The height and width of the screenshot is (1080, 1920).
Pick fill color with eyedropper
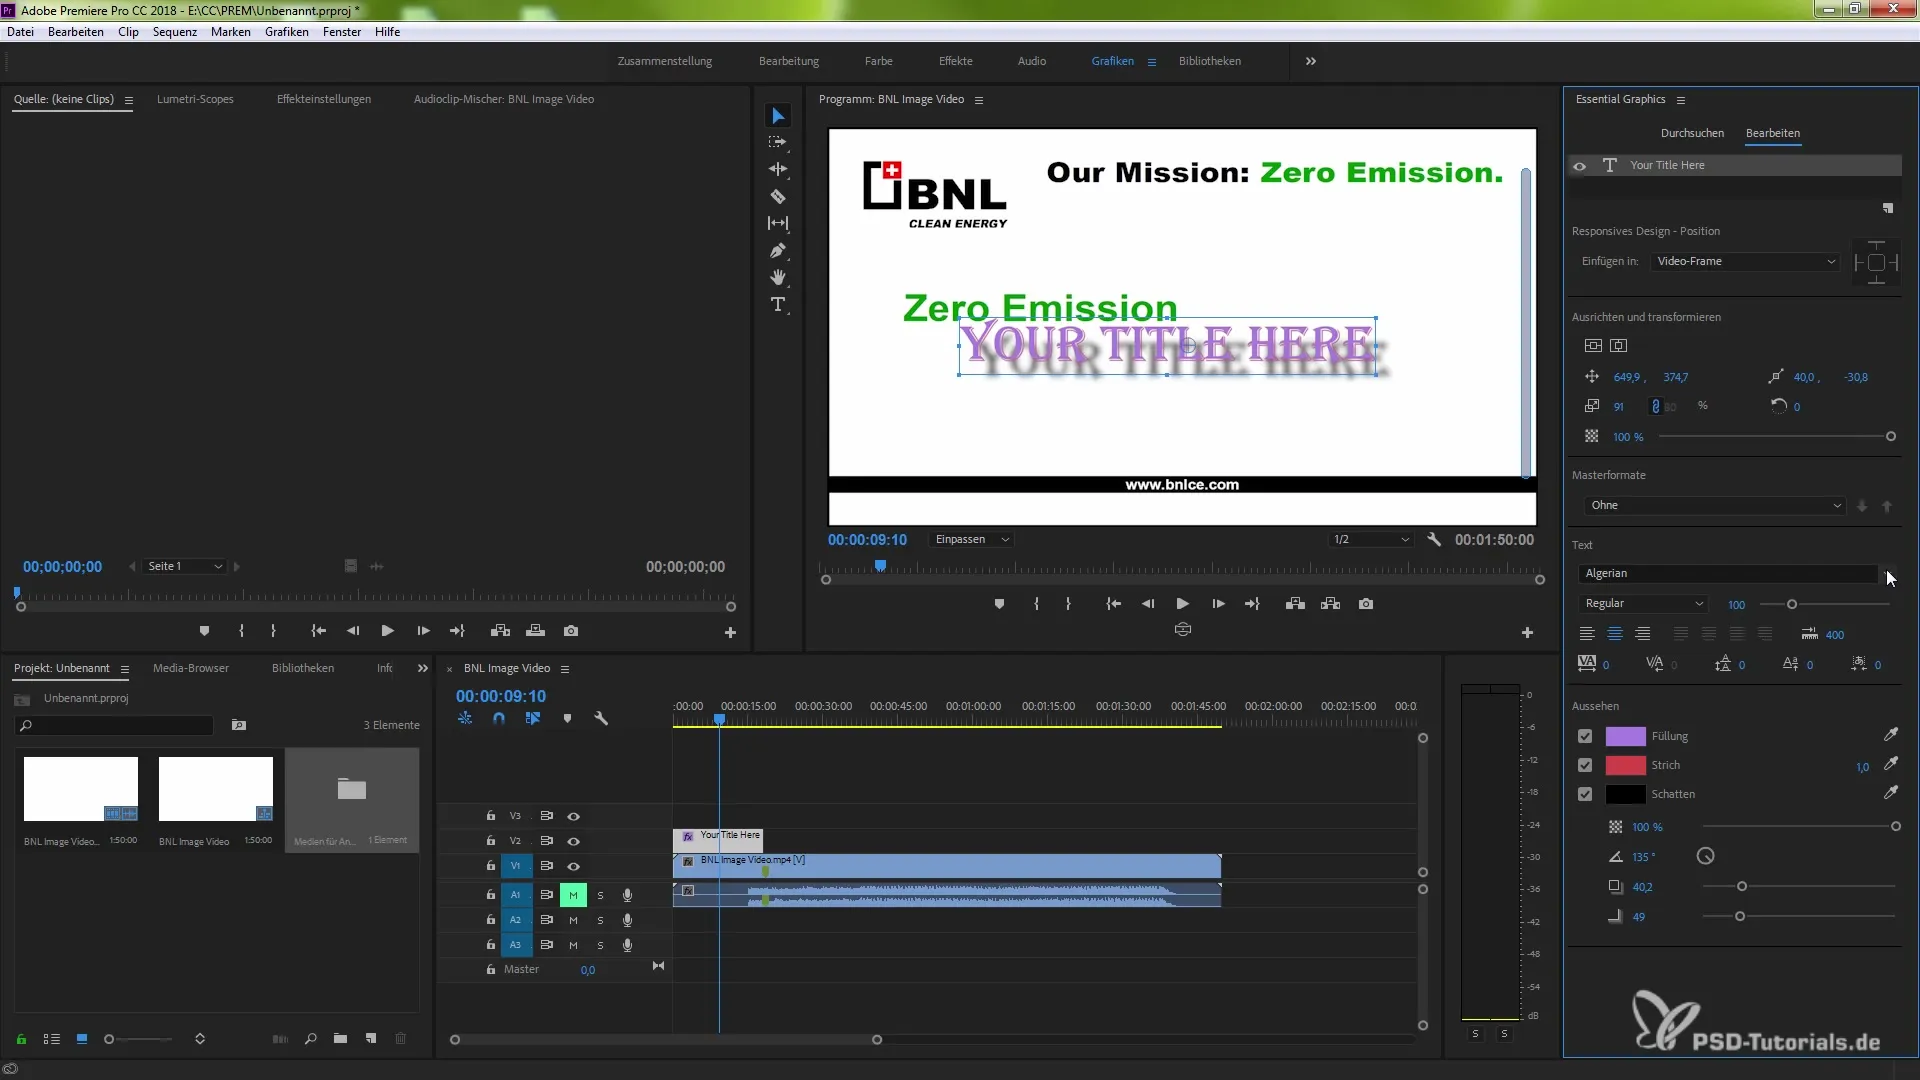[x=1891, y=735]
